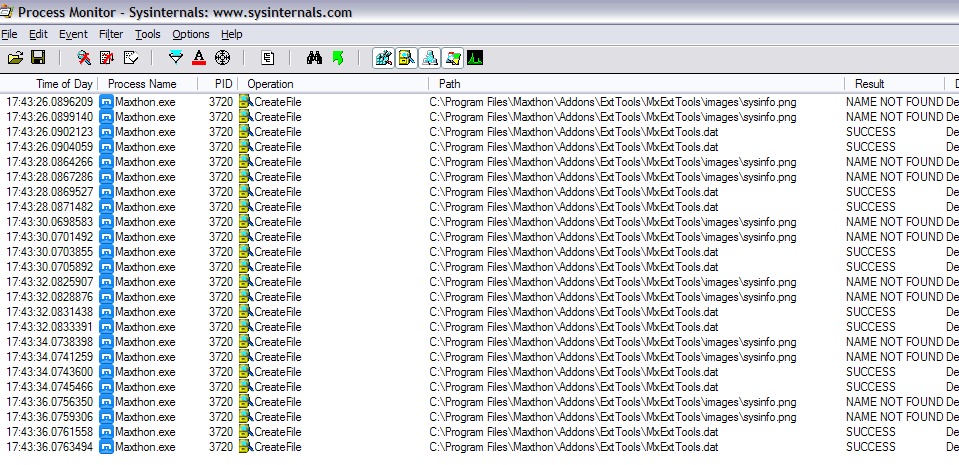Click SUCCESS result in row 17:43:36.0763494

tap(870, 447)
